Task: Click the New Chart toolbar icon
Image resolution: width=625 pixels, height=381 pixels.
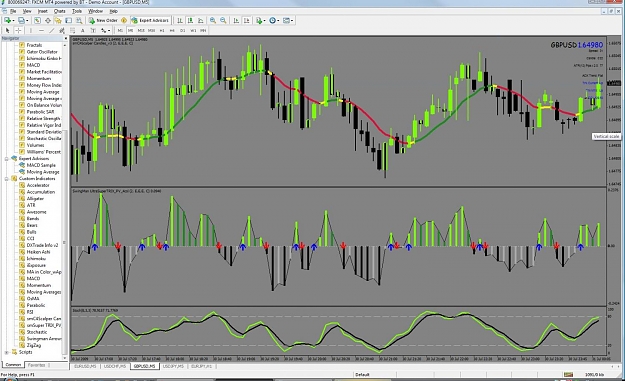Action: point(7,20)
